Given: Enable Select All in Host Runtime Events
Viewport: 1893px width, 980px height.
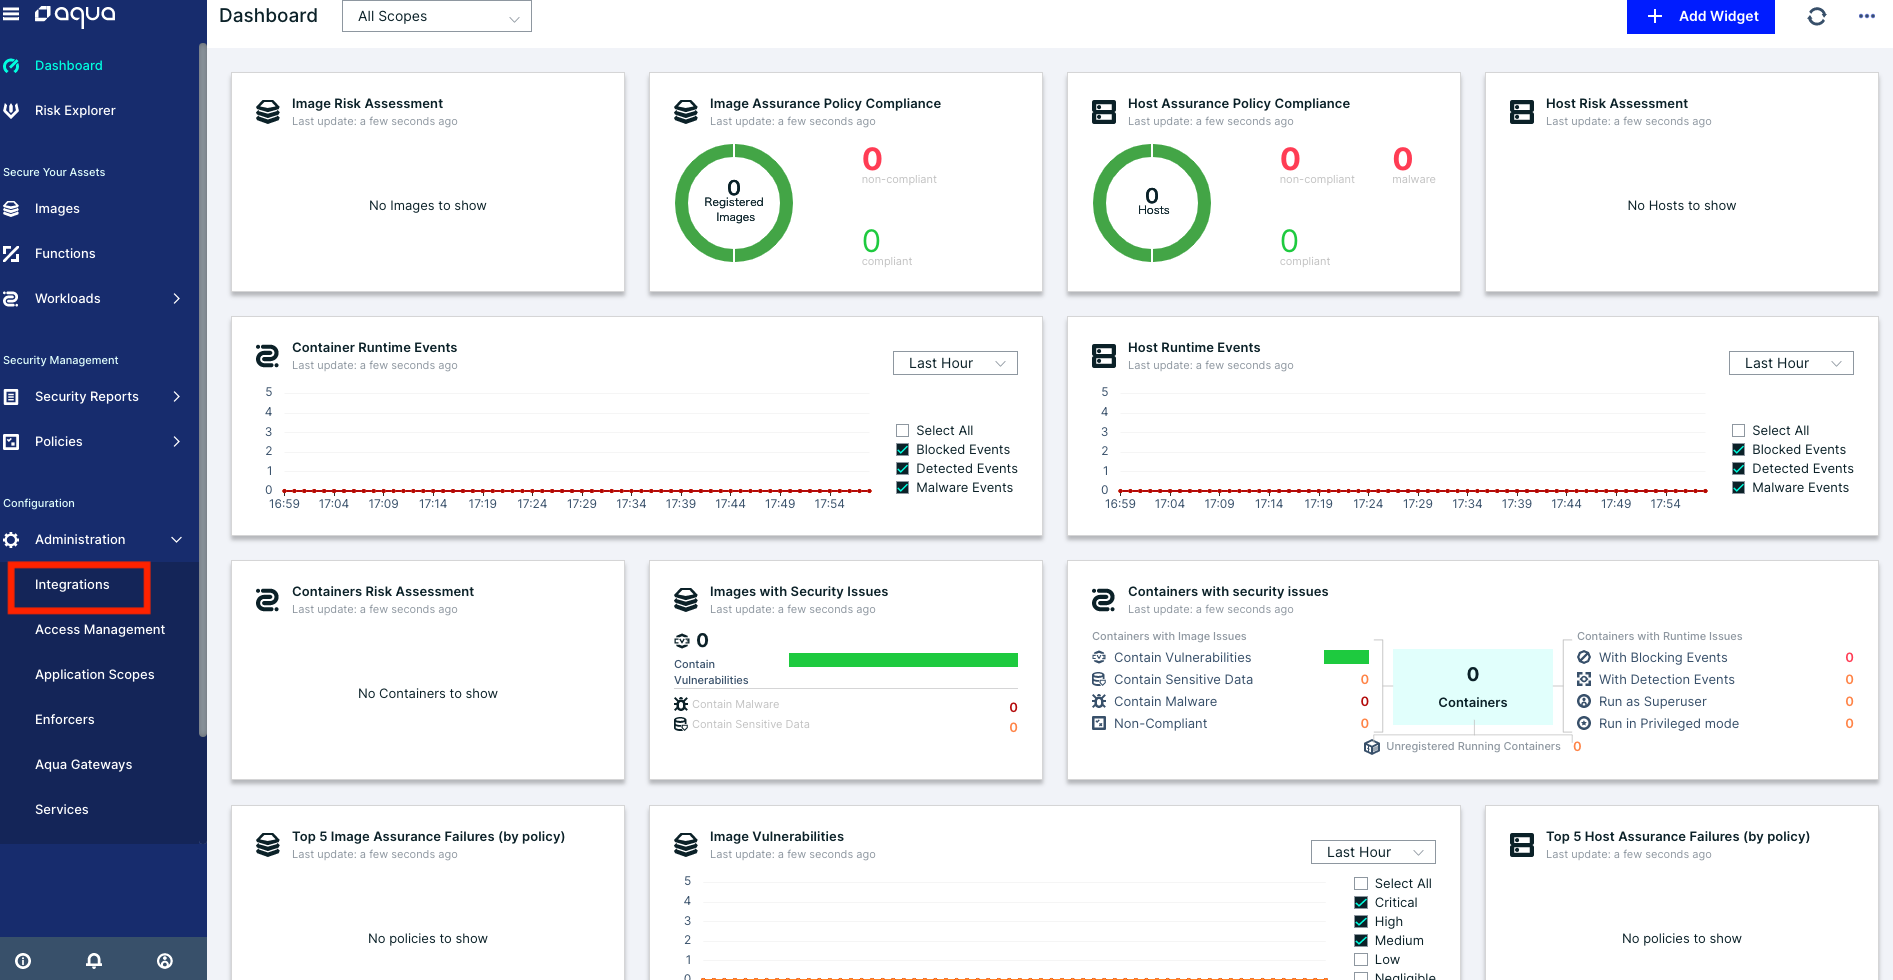Looking at the screenshot, I should click(1738, 429).
